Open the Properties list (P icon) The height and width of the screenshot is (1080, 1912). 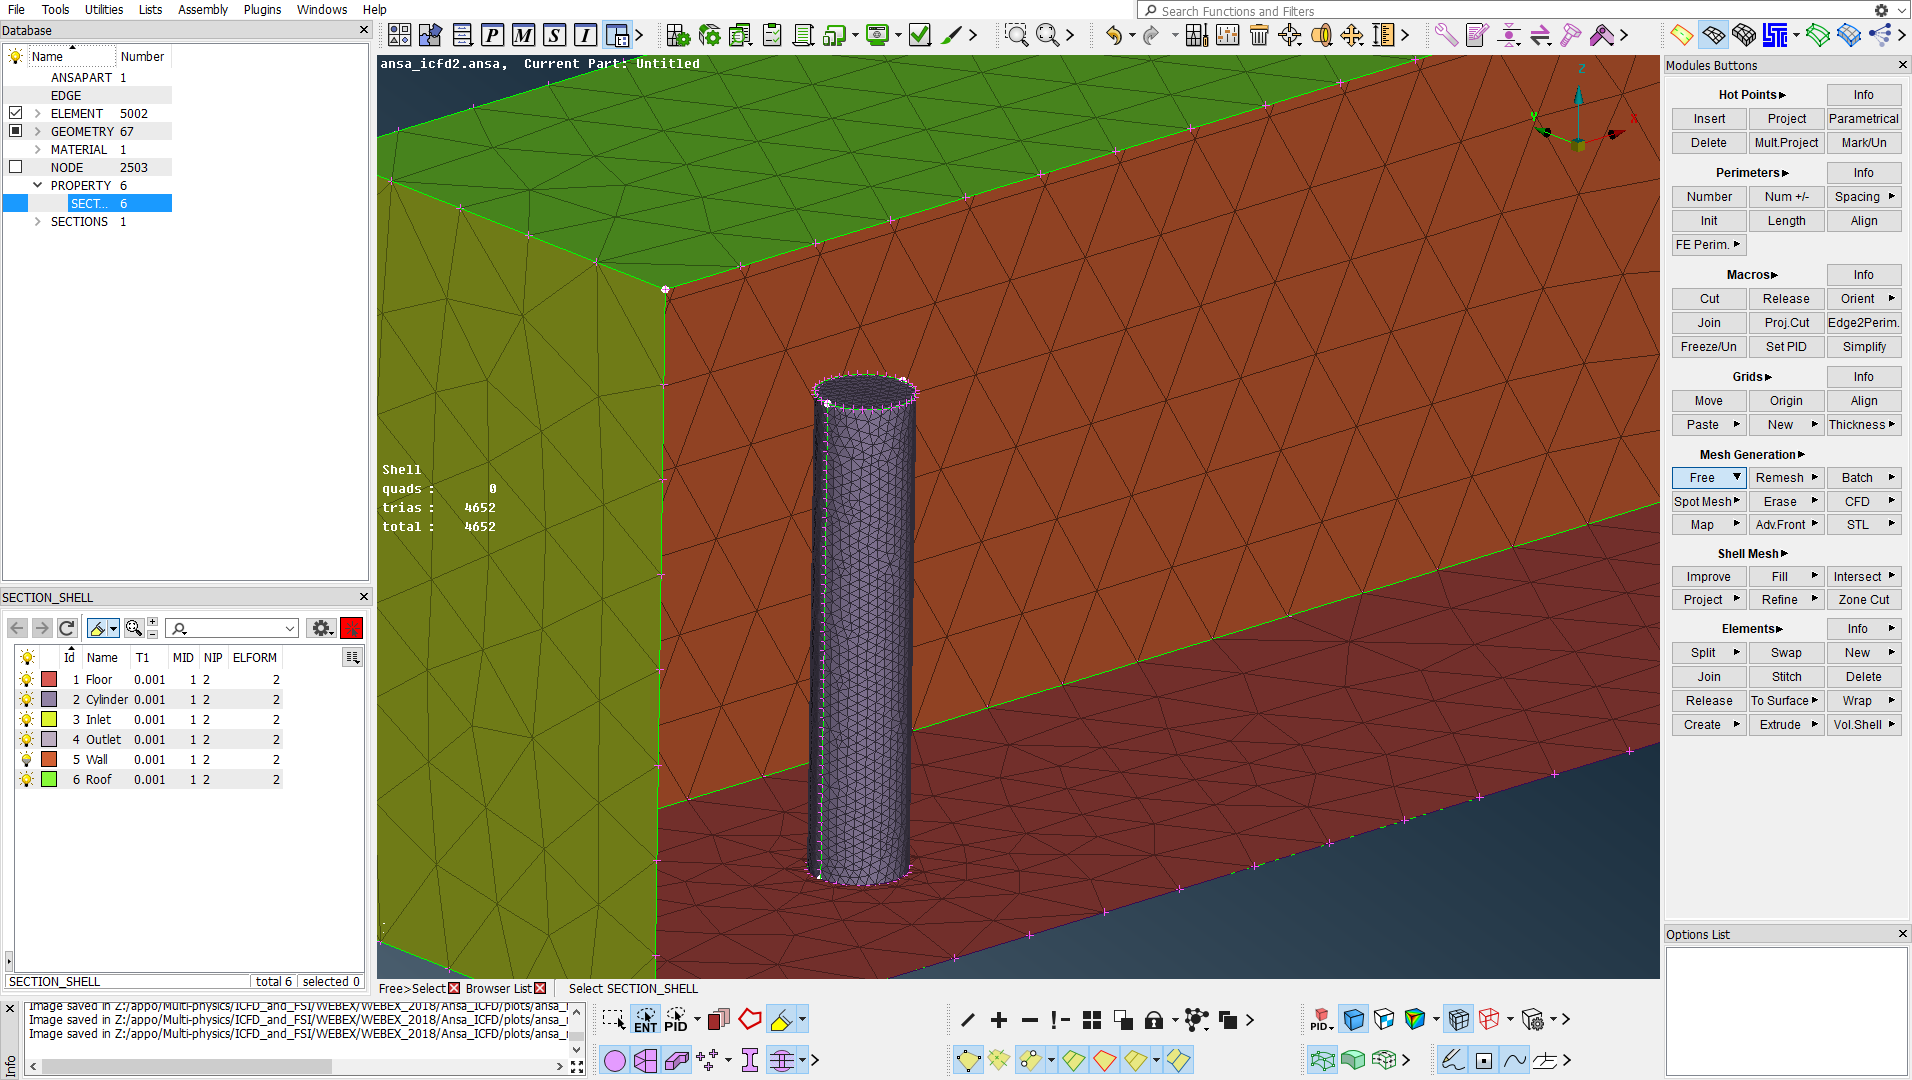pos(492,36)
